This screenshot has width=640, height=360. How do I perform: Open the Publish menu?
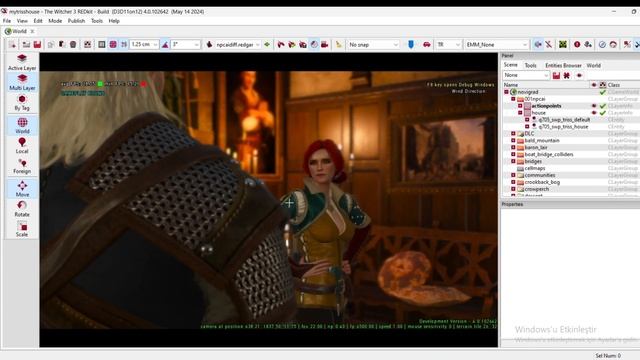(76, 21)
